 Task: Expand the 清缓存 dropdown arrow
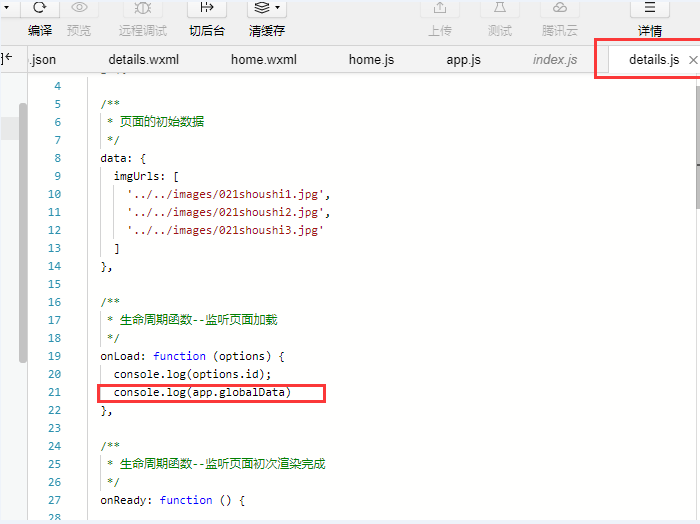[x=278, y=7]
